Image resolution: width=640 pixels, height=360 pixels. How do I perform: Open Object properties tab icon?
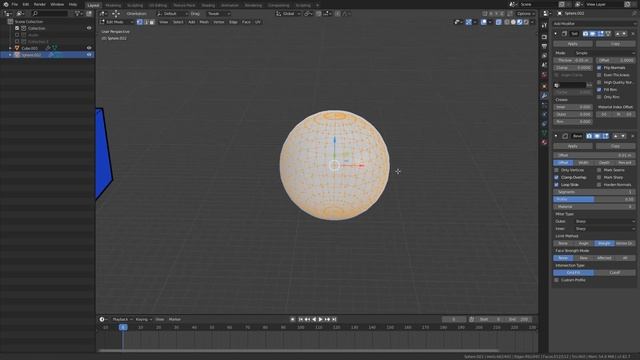tap(544, 86)
